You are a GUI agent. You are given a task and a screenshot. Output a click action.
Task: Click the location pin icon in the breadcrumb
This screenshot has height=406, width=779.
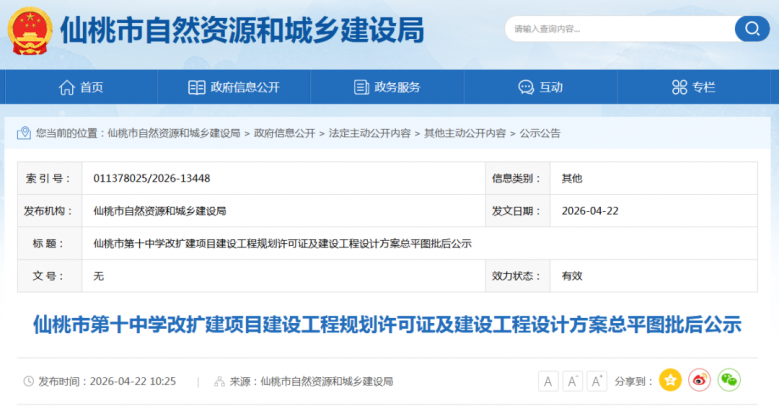point(24,133)
